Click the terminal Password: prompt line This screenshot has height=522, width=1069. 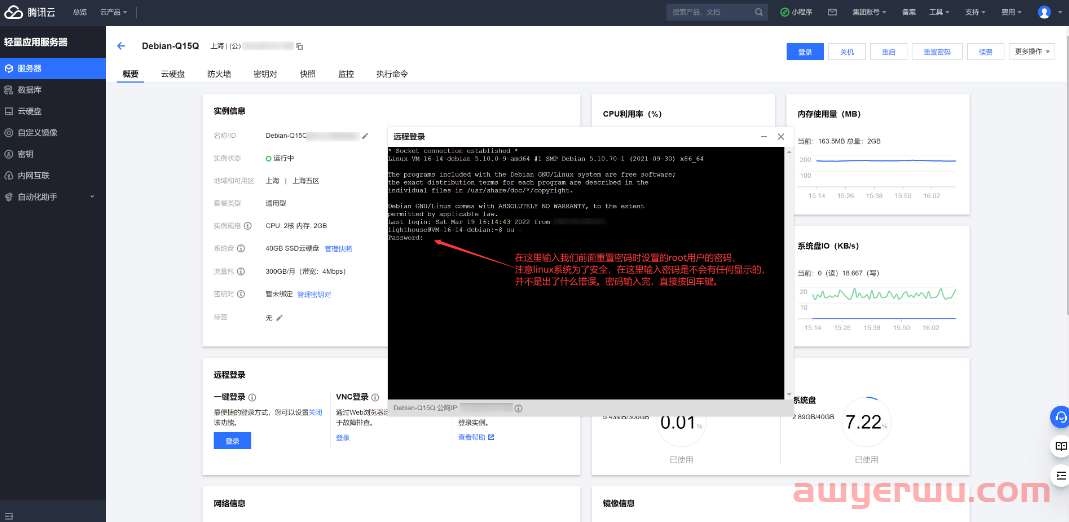tap(406, 238)
